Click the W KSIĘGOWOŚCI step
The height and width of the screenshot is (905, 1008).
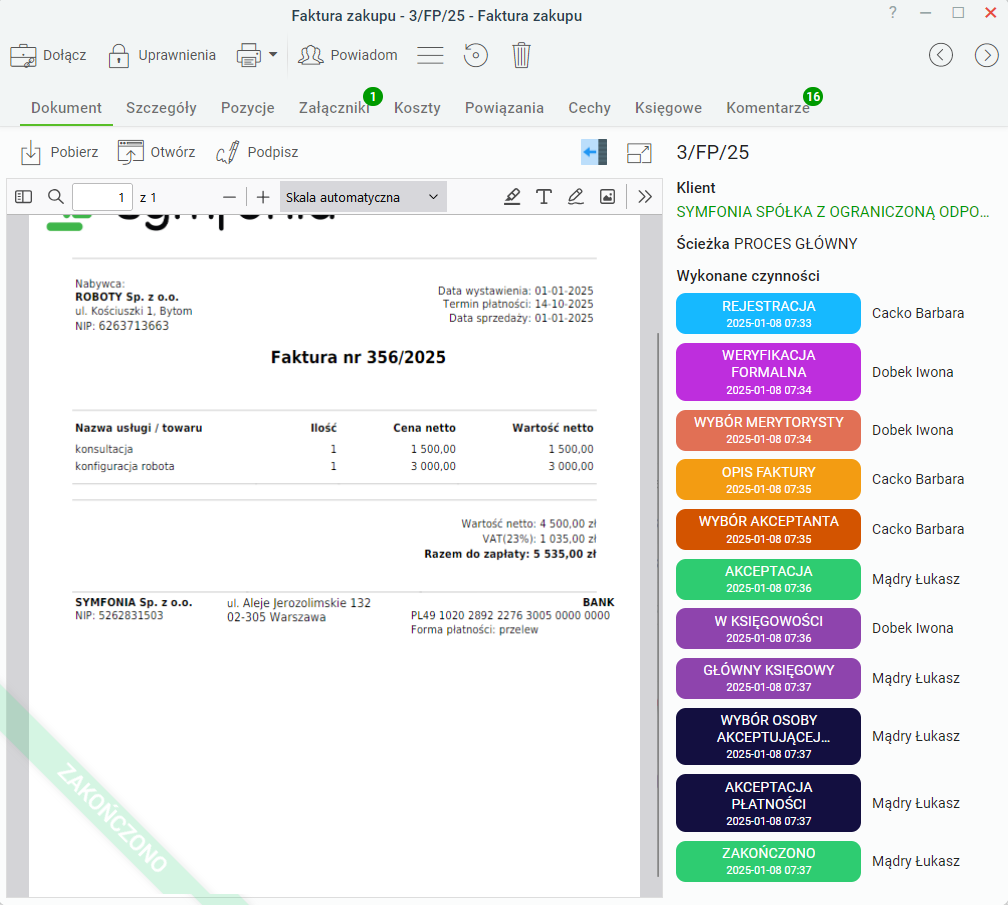pyautogui.click(x=768, y=629)
